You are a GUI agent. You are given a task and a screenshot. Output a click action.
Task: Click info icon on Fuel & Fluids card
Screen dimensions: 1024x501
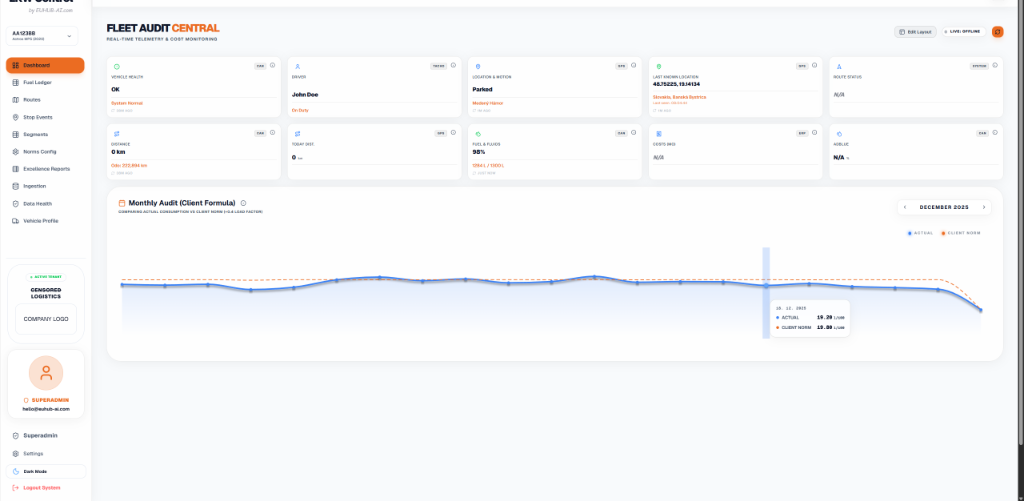point(634,132)
